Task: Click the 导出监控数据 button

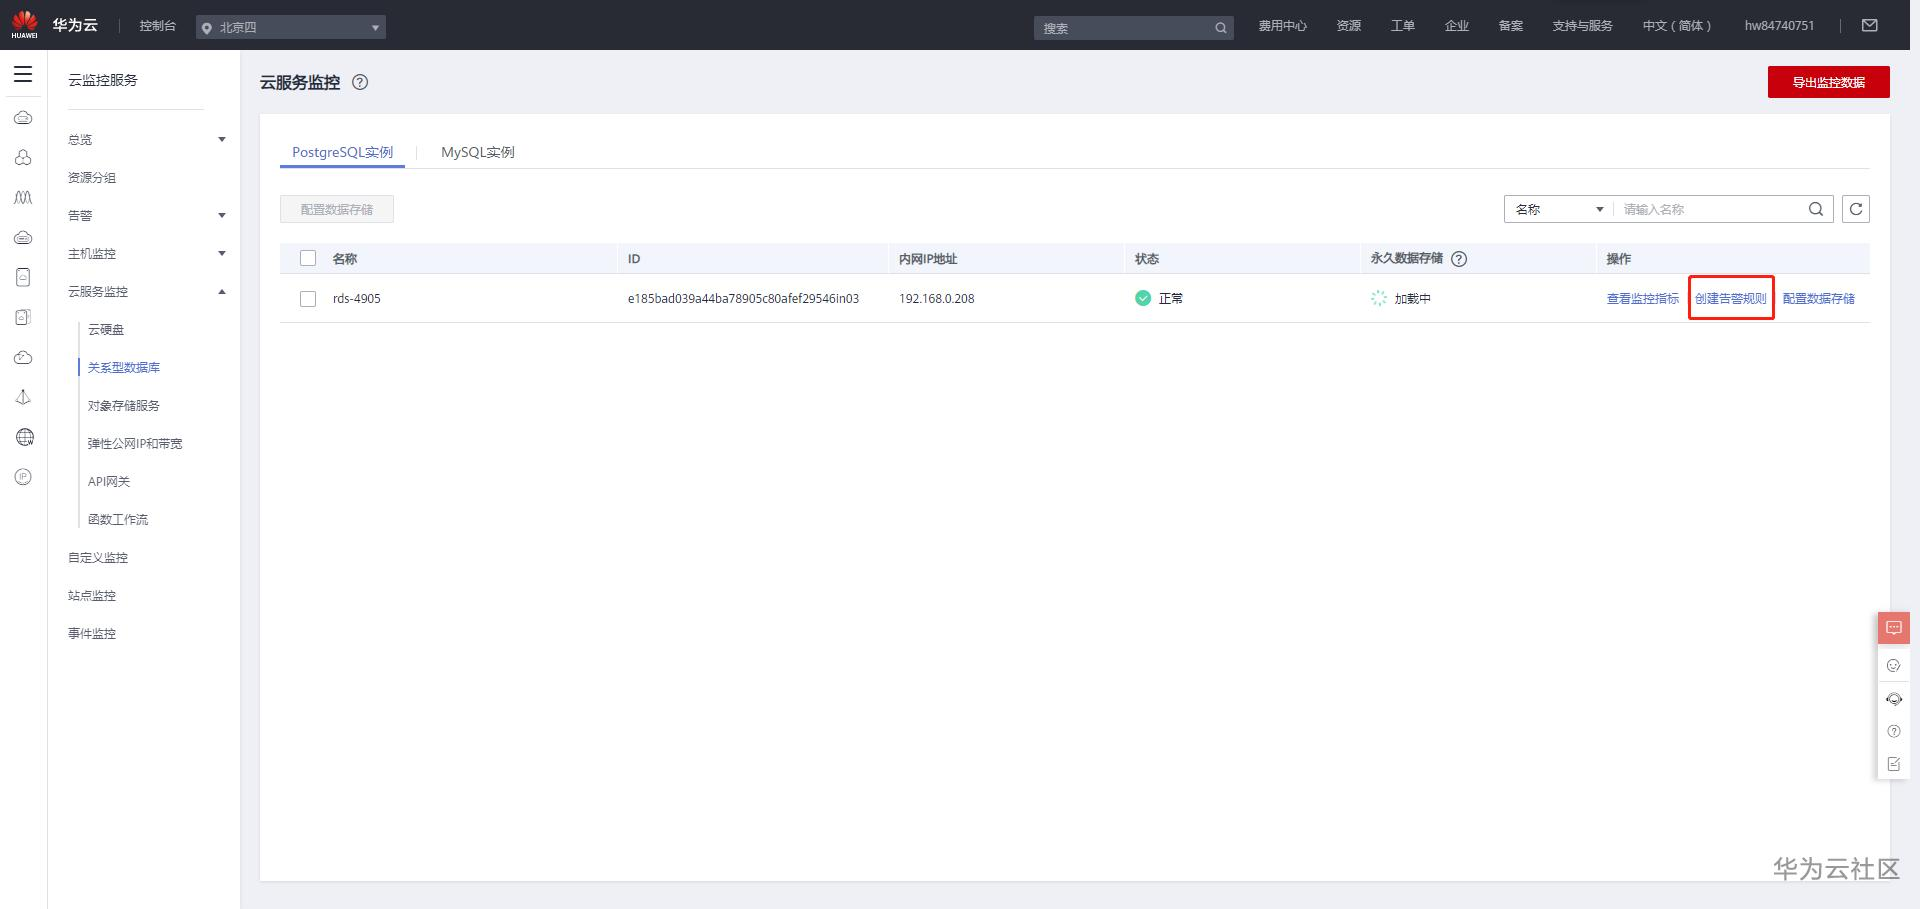Action: (1828, 82)
